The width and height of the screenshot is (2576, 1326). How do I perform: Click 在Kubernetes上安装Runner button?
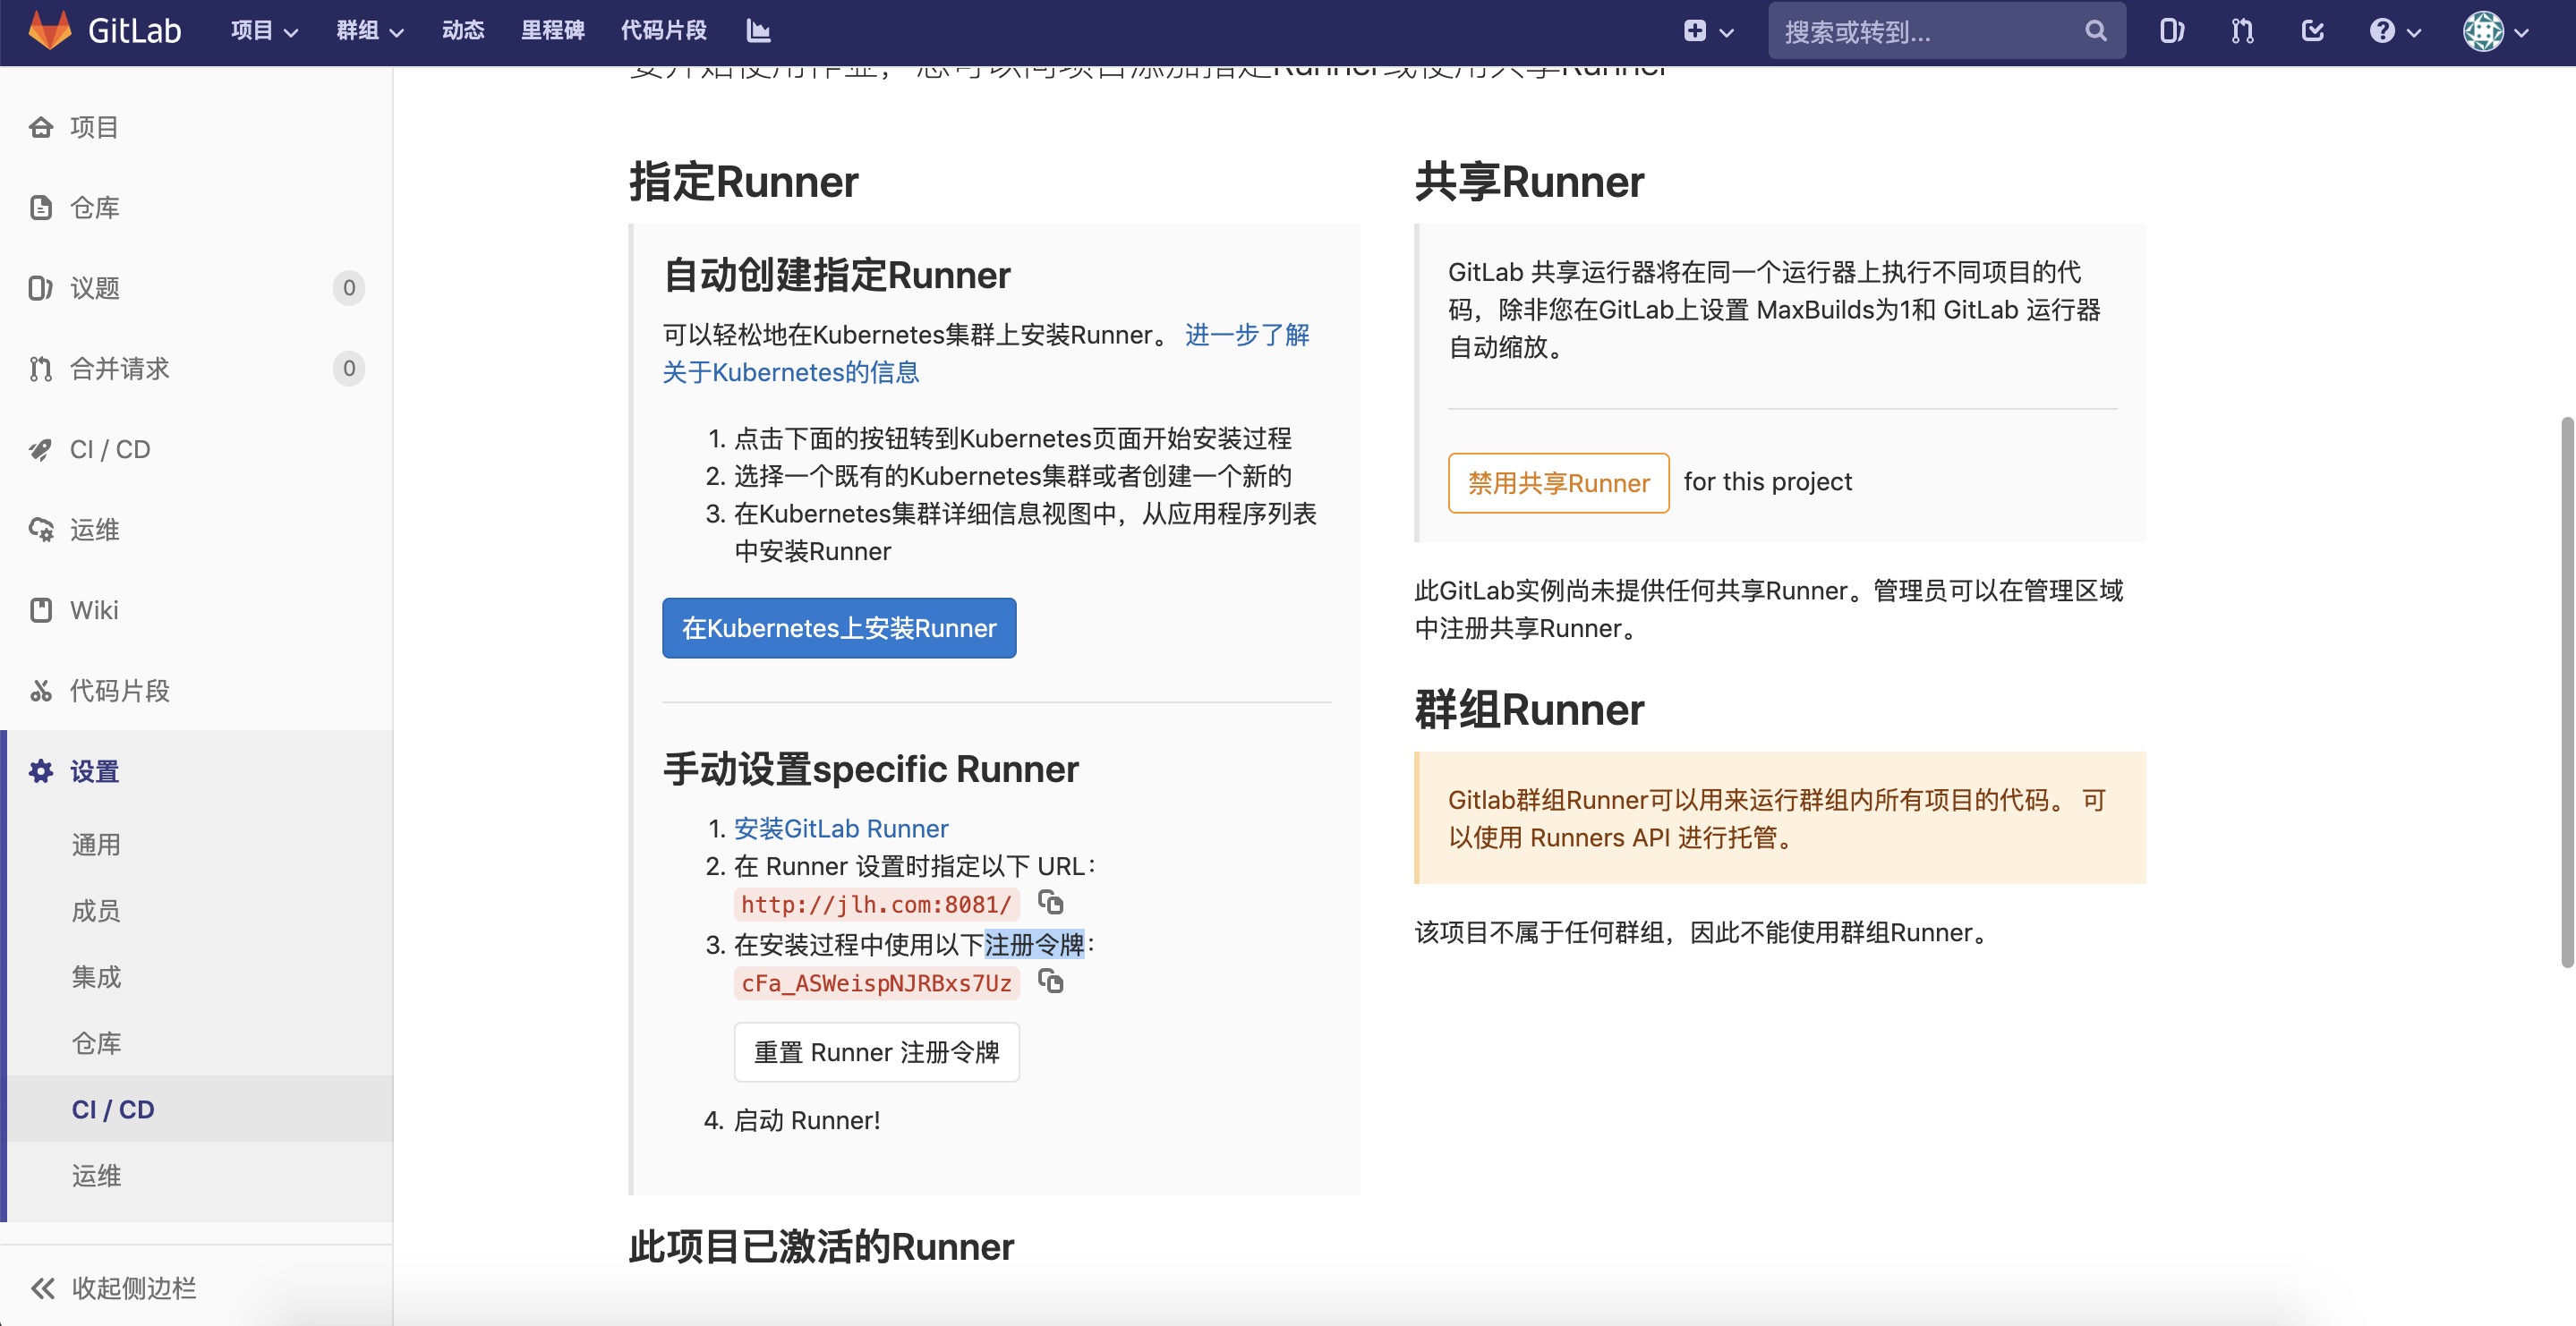pyautogui.click(x=838, y=628)
